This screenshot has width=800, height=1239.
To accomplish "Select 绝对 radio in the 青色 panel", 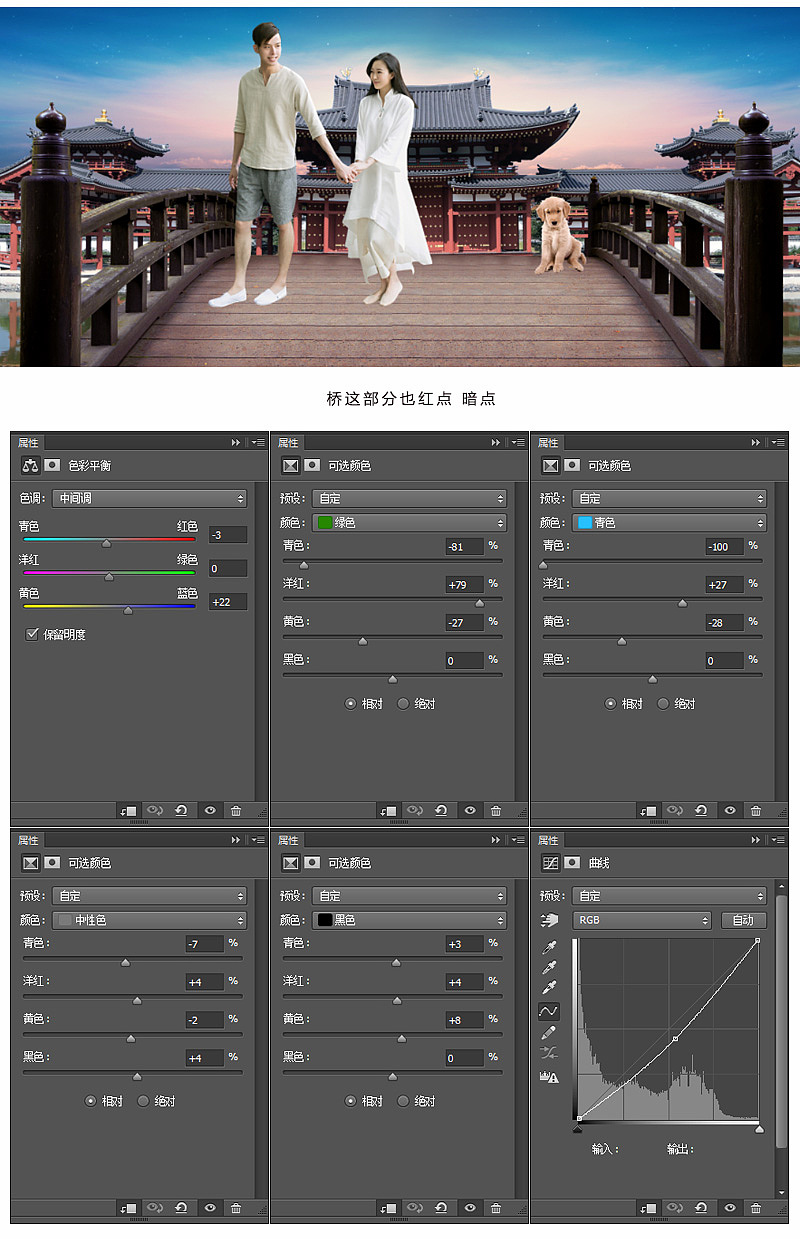I will coord(663,704).
